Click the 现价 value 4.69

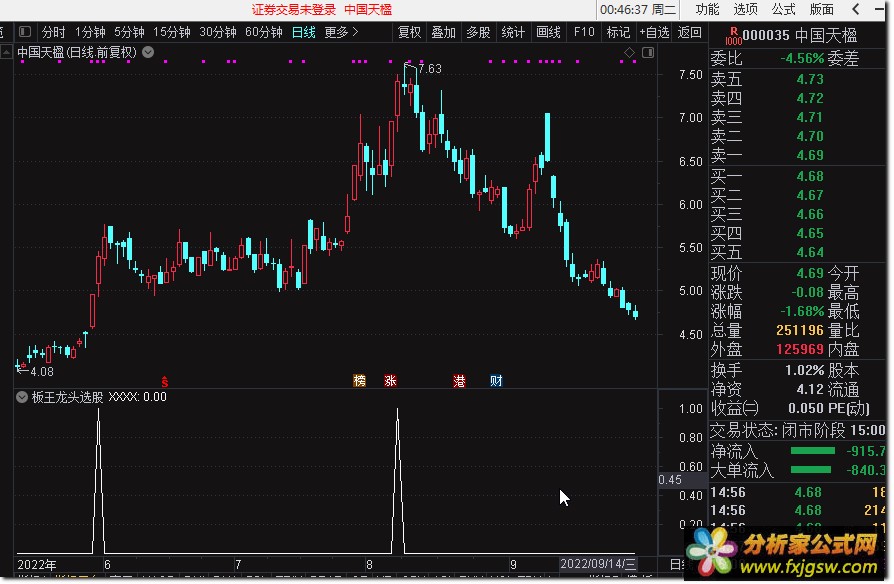click(x=810, y=273)
